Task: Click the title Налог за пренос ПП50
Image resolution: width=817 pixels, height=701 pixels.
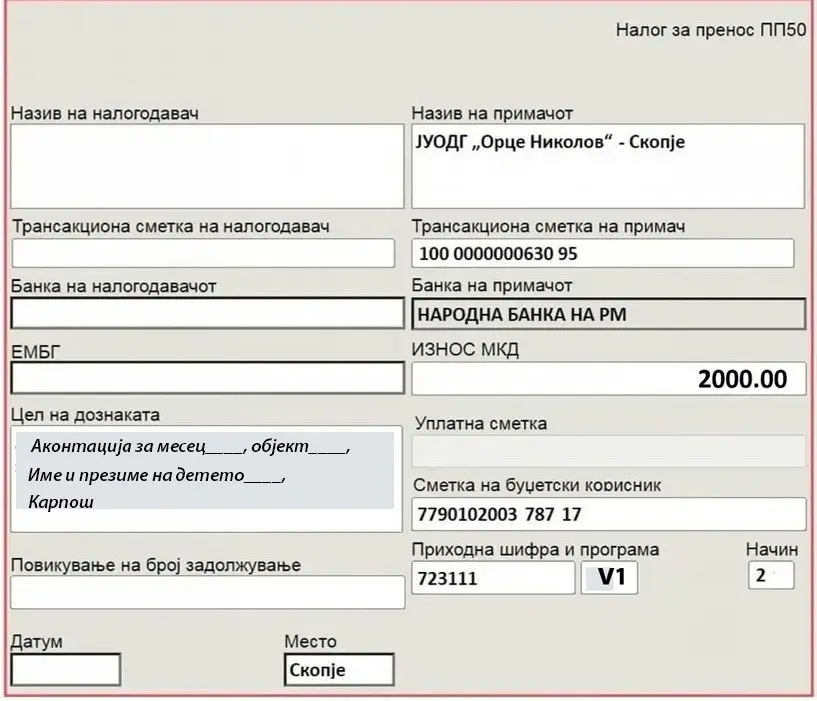Action: pyautogui.click(x=711, y=30)
